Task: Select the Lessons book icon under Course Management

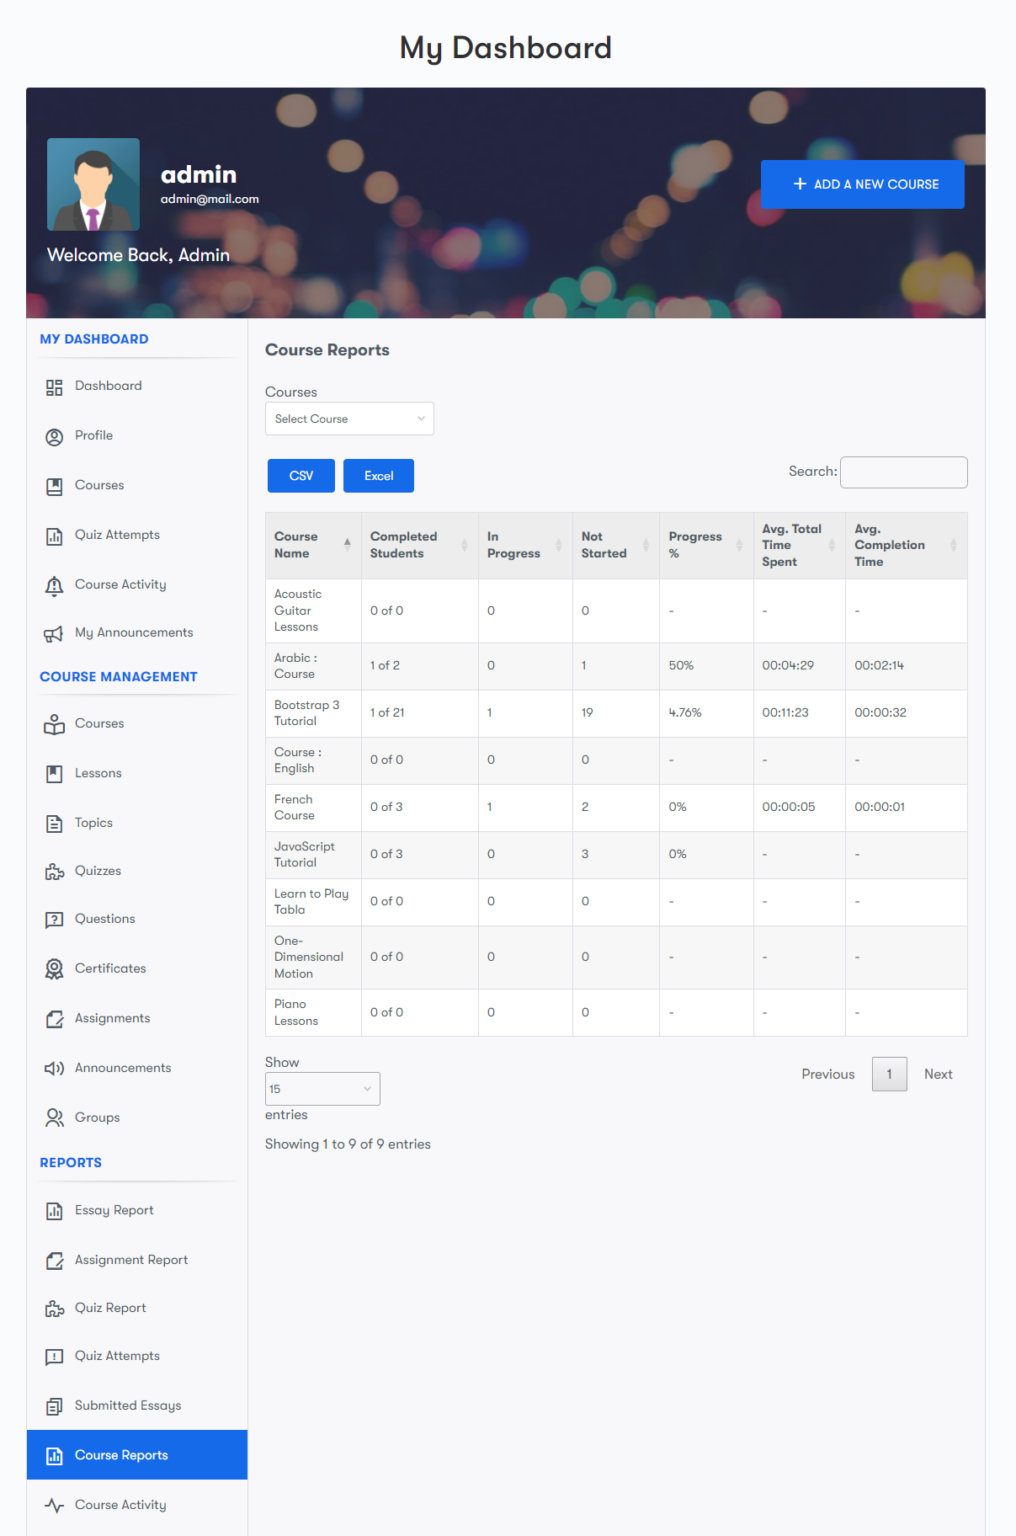Action: 54,772
